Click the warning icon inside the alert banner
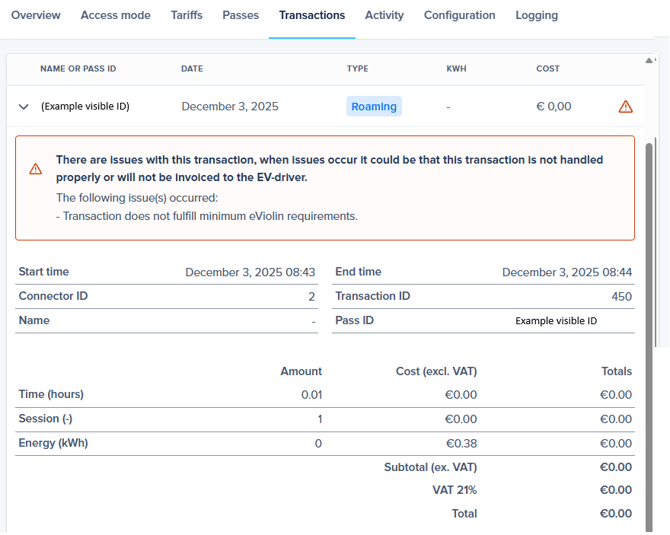Screen dimensions: 670x535 pos(36,169)
